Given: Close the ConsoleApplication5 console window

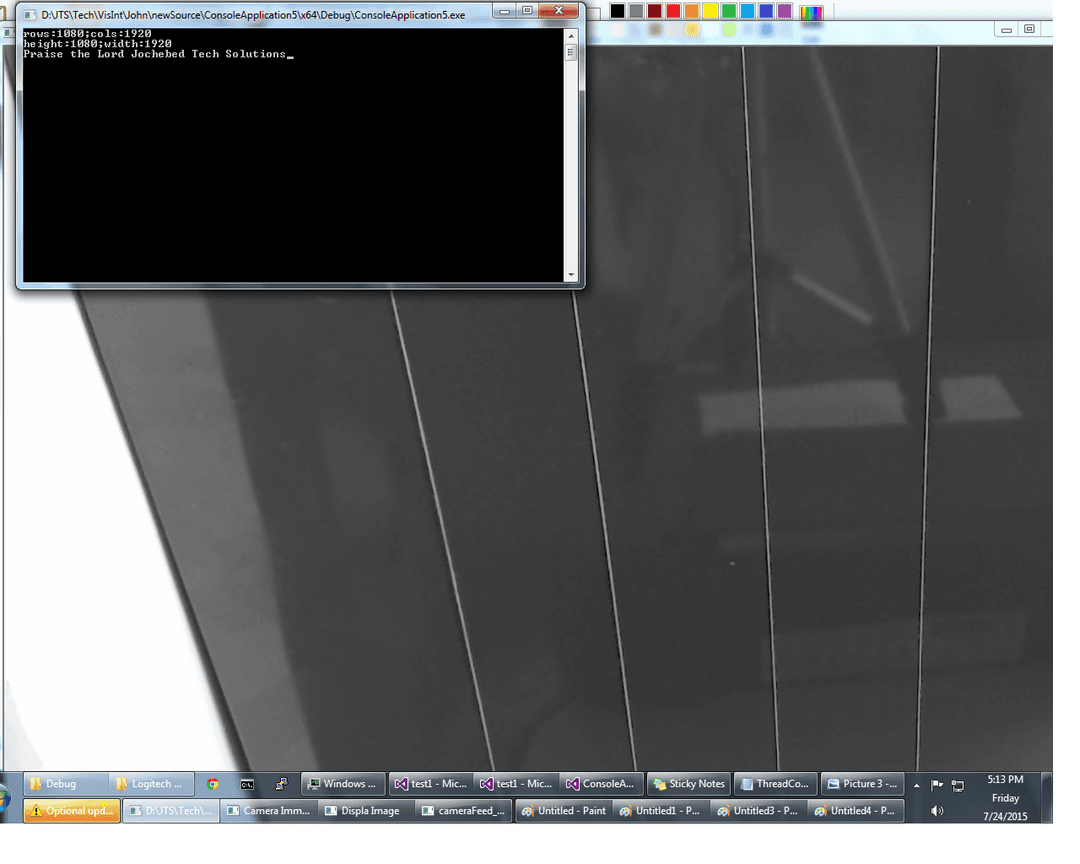Looking at the screenshot, I should 559,10.
